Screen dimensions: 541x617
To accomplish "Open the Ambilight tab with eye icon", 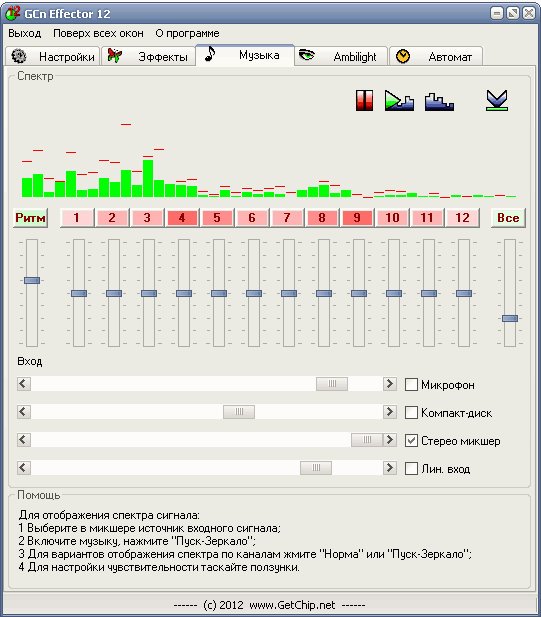I will click(341, 56).
